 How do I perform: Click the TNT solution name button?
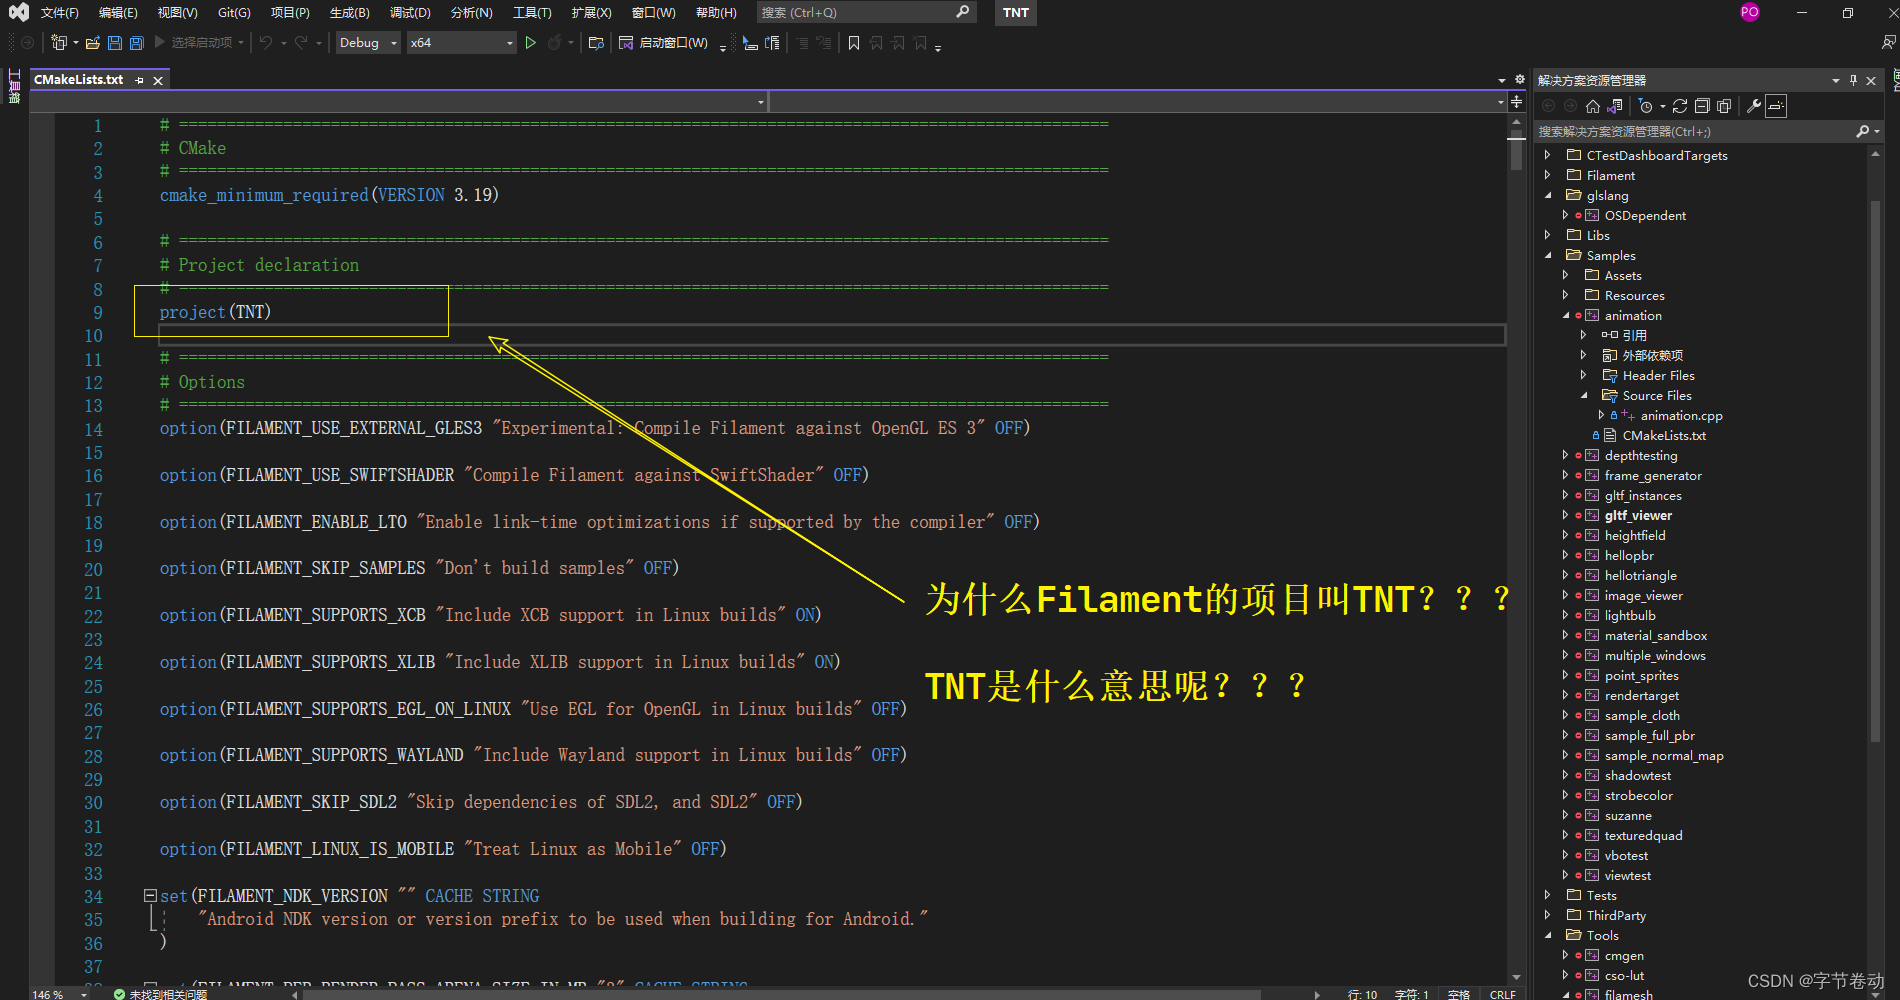[1016, 12]
